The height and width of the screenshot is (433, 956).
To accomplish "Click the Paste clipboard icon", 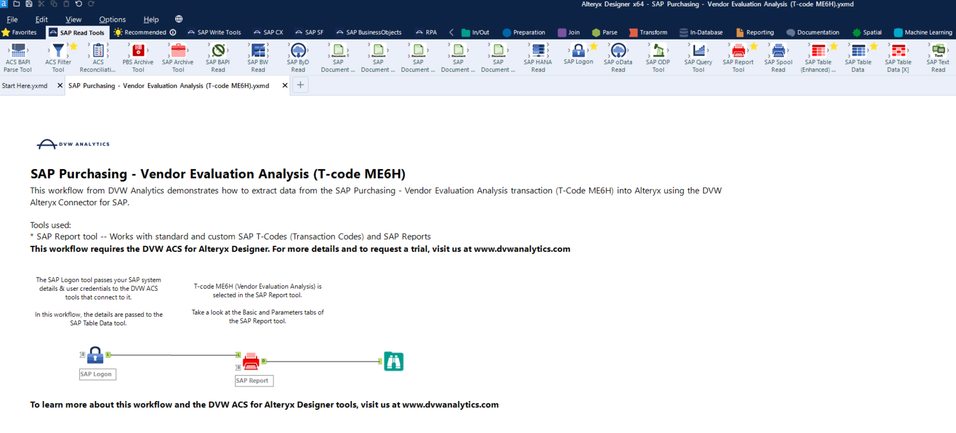I will 66,4.
